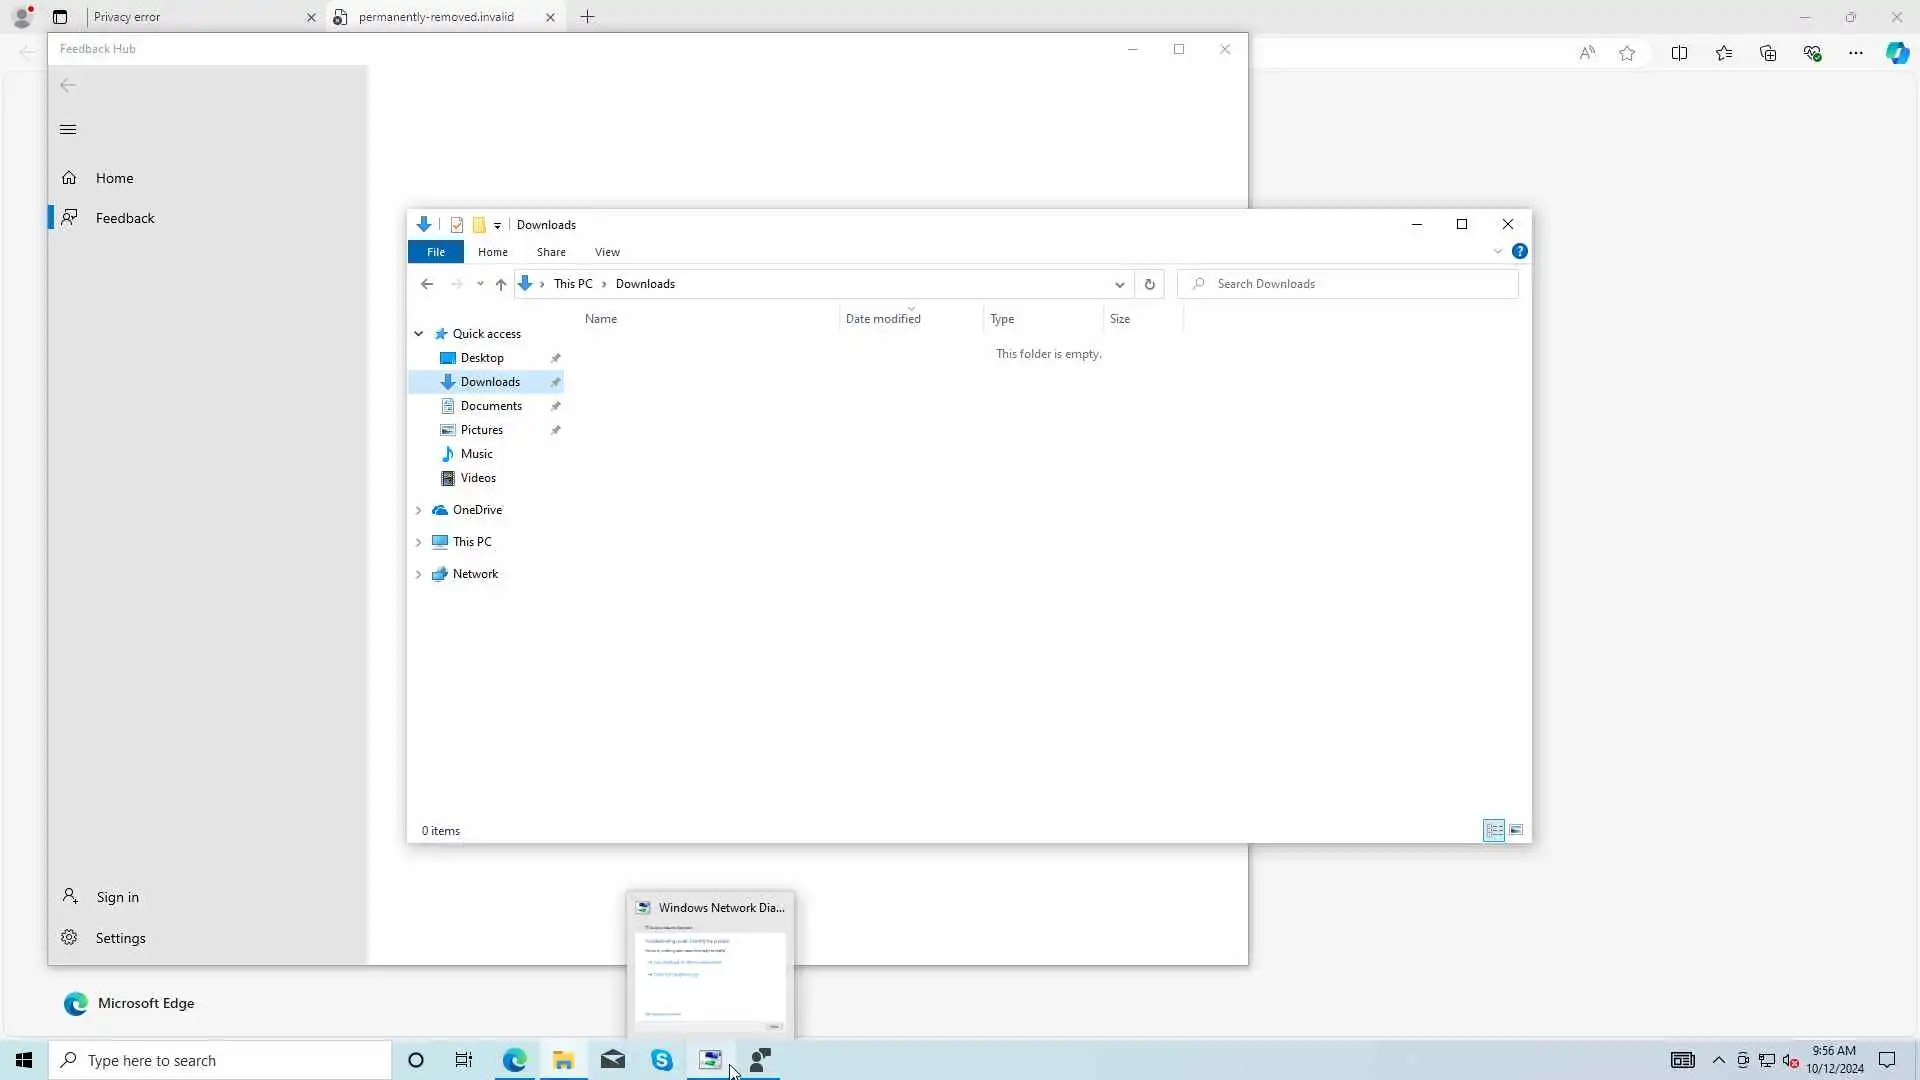This screenshot has height=1080, width=1920.
Task: Open Explorer Help question mark icon
Action: pyautogui.click(x=1519, y=252)
